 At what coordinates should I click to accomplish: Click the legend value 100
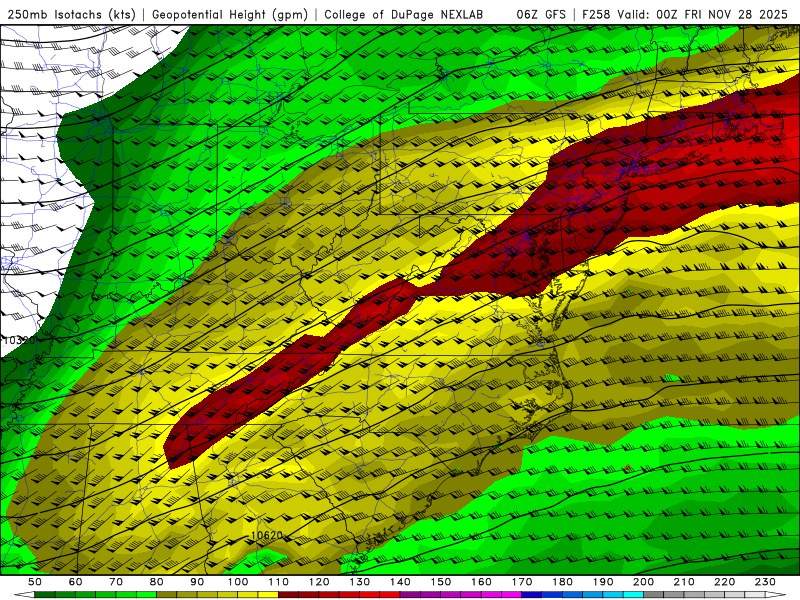(x=238, y=582)
